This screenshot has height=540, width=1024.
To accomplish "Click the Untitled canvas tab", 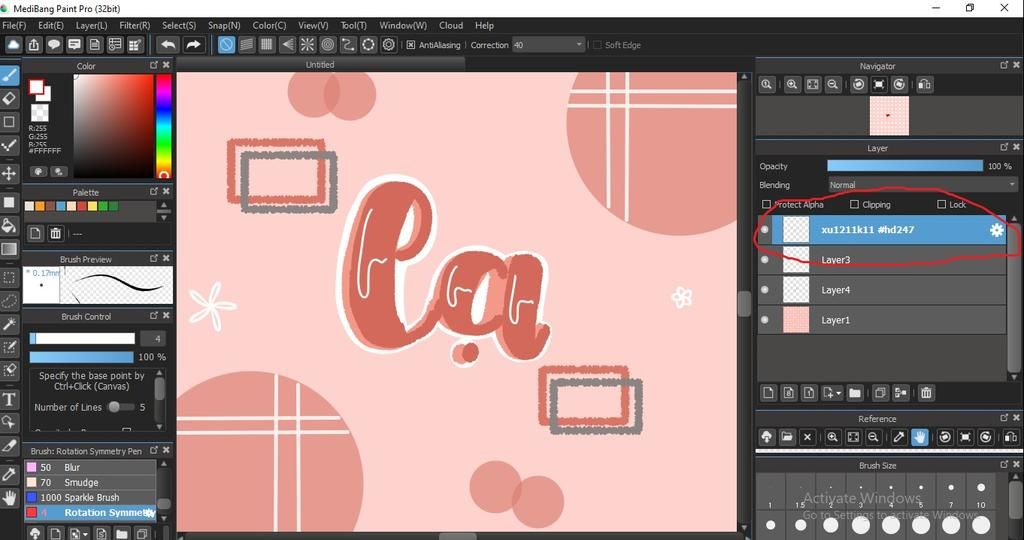I will click(x=320, y=65).
